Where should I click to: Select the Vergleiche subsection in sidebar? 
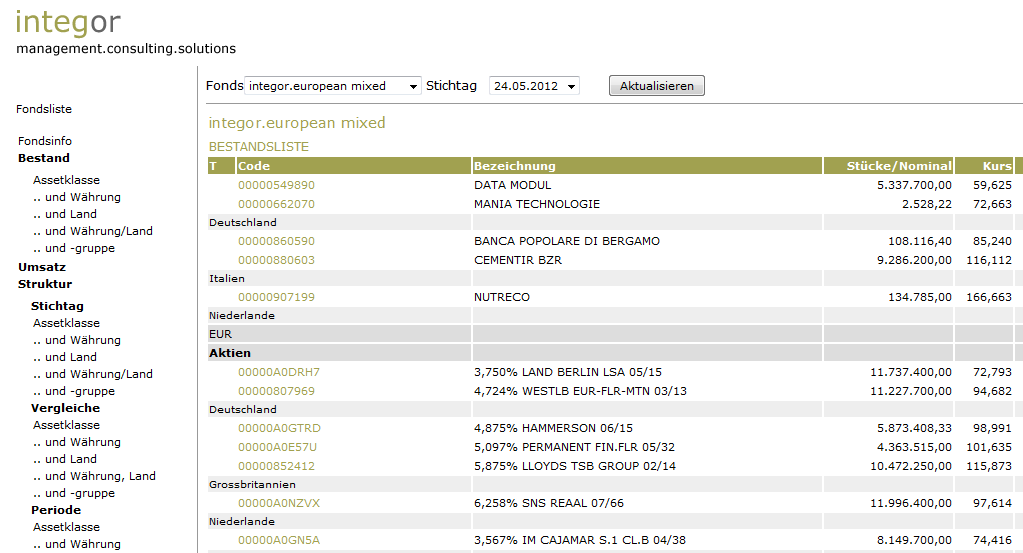point(65,408)
